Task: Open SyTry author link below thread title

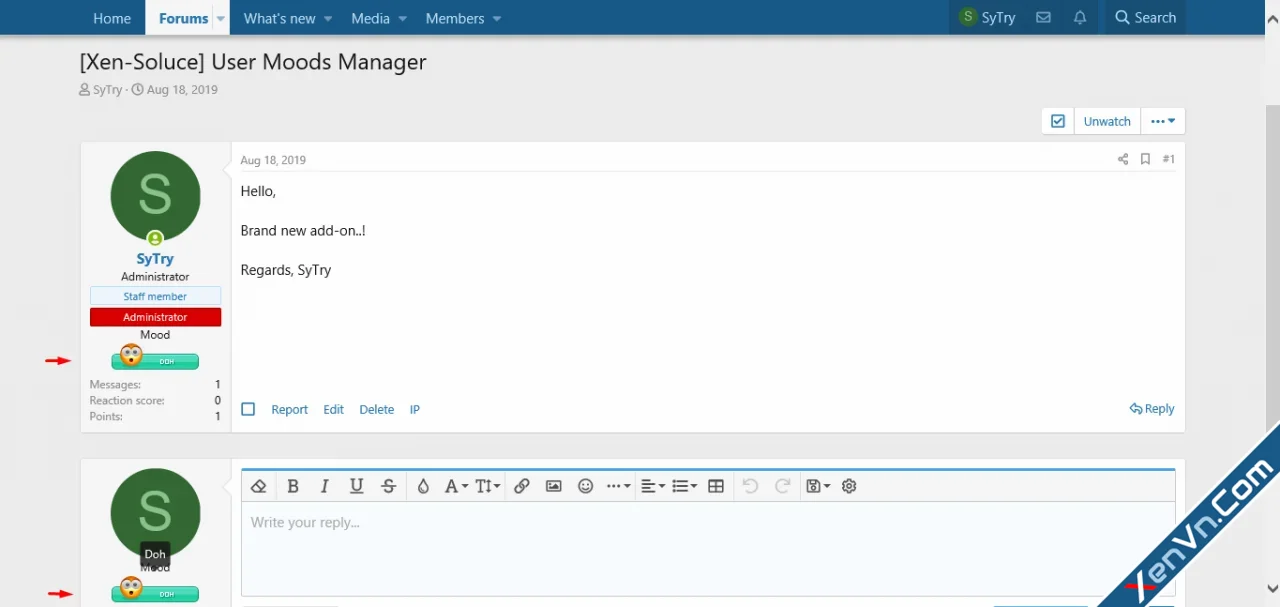Action: coord(108,89)
